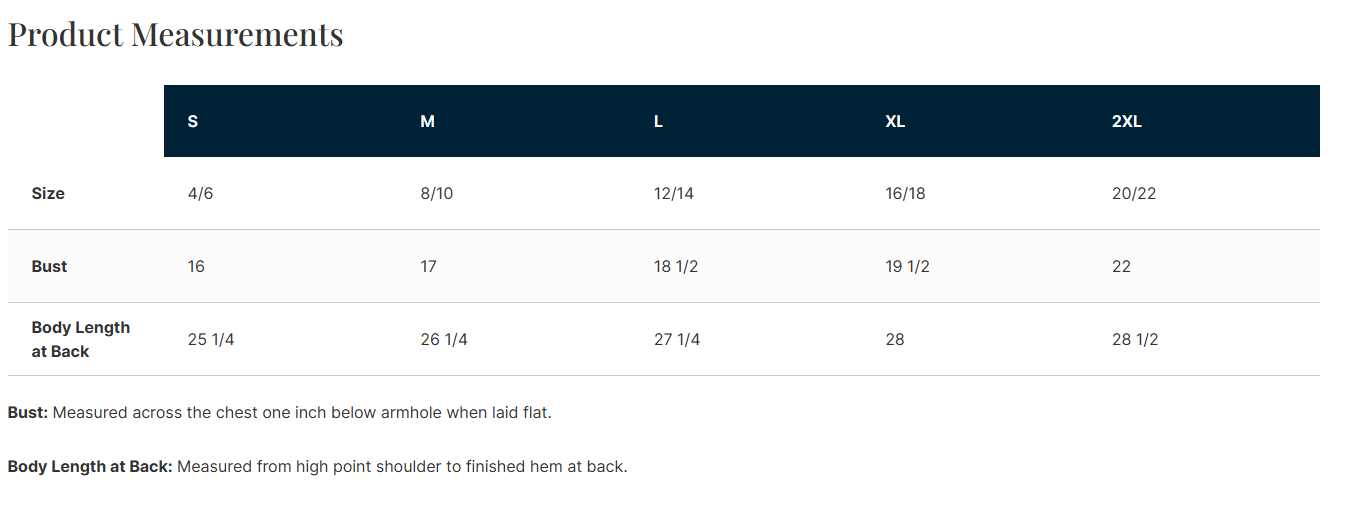Image resolution: width=1356 pixels, height=505 pixels.
Task: Click the Body Length at Back description note
Action: [x=317, y=466]
